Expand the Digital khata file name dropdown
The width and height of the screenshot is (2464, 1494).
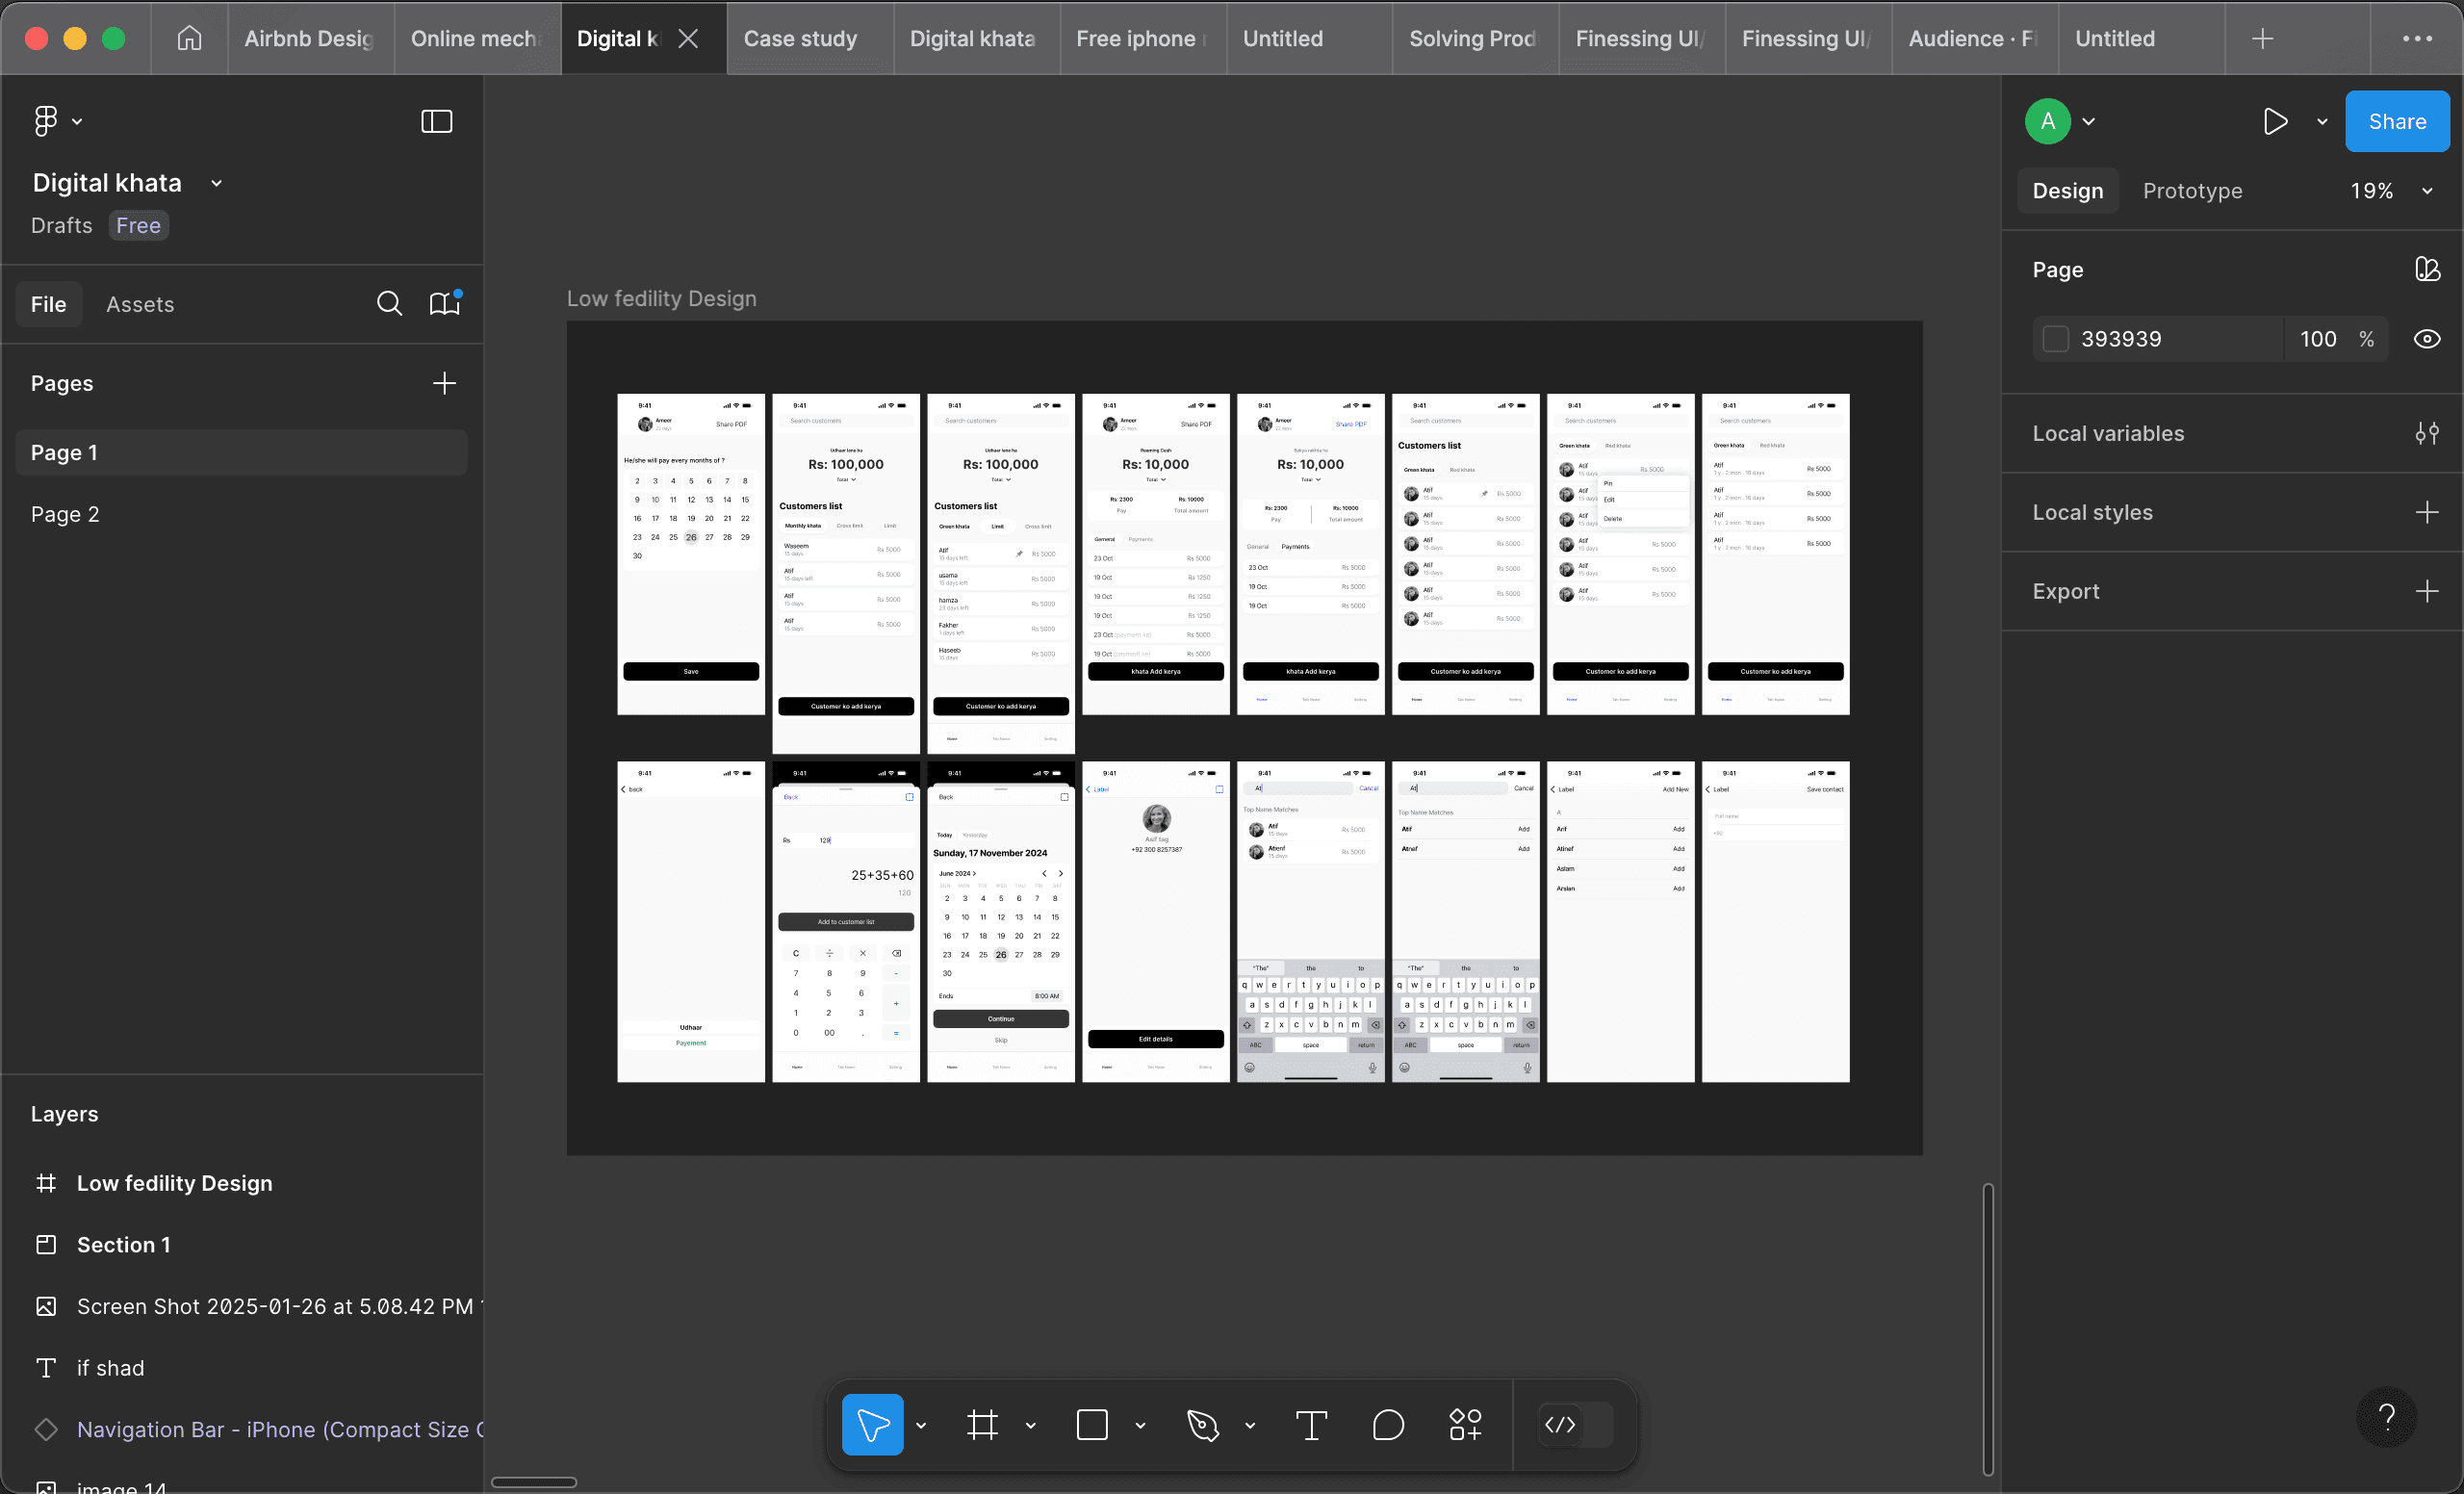pos(217,183)
